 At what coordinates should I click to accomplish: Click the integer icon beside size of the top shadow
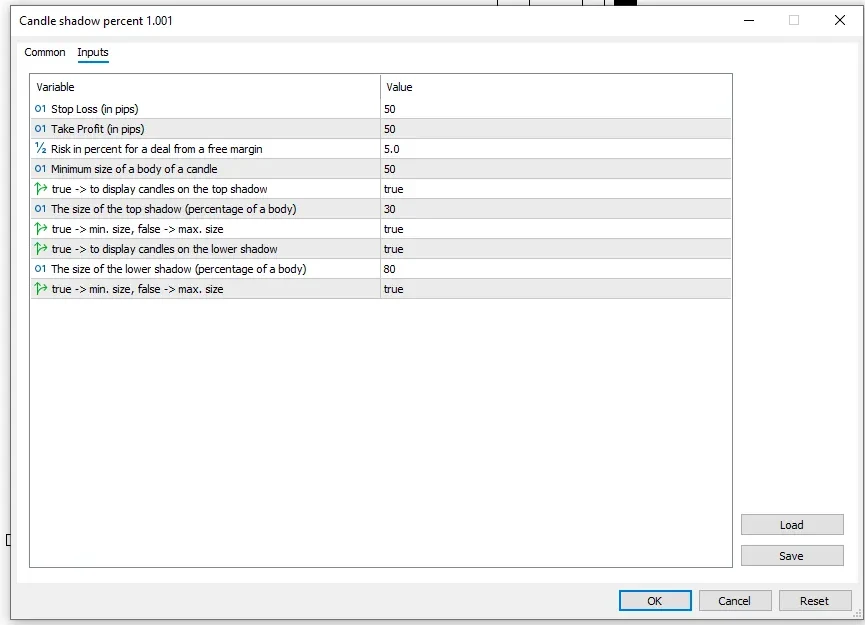[x=40, y=209]
